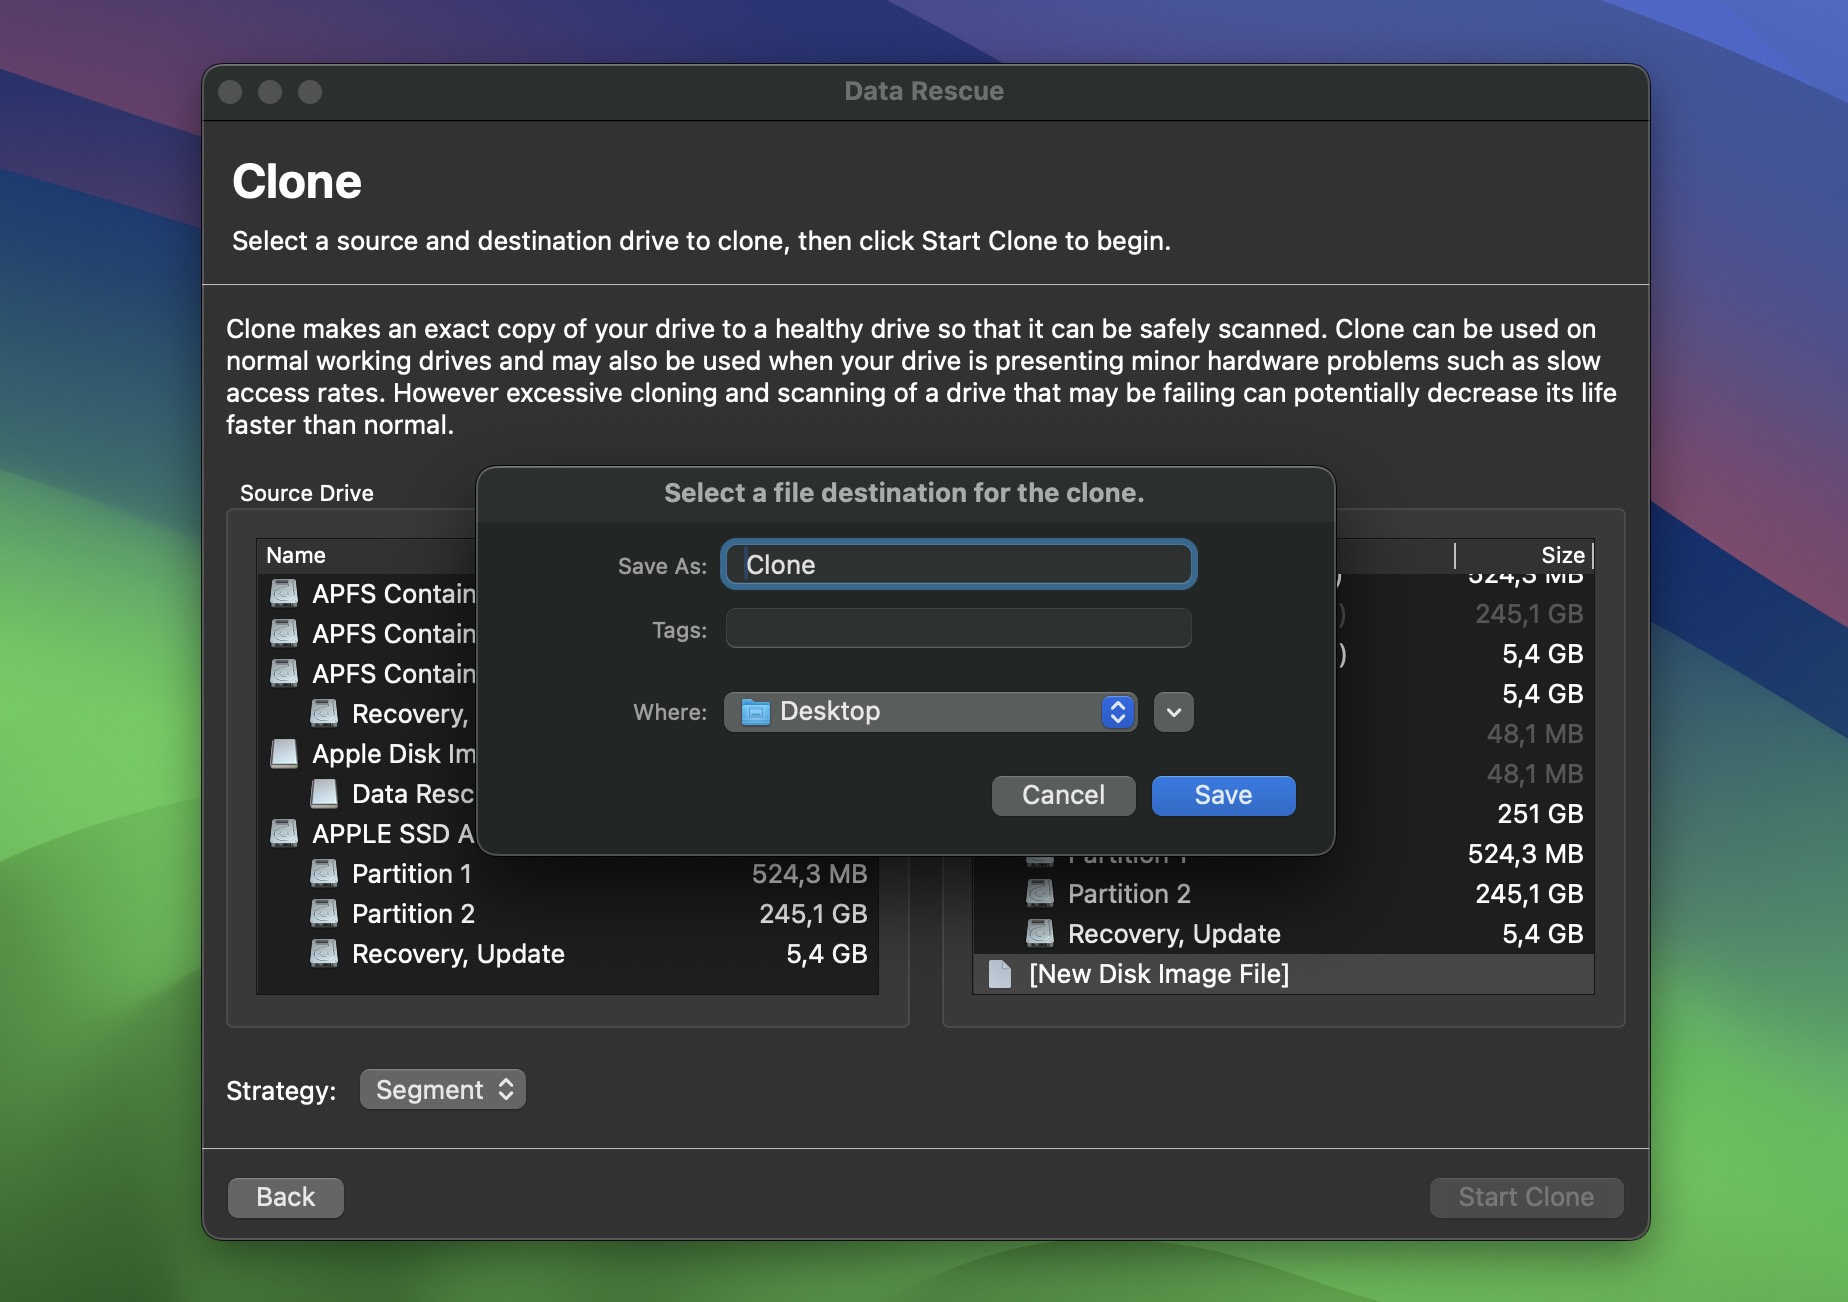
Task: Click the Data Rescue volume icon
Action: 324,793
